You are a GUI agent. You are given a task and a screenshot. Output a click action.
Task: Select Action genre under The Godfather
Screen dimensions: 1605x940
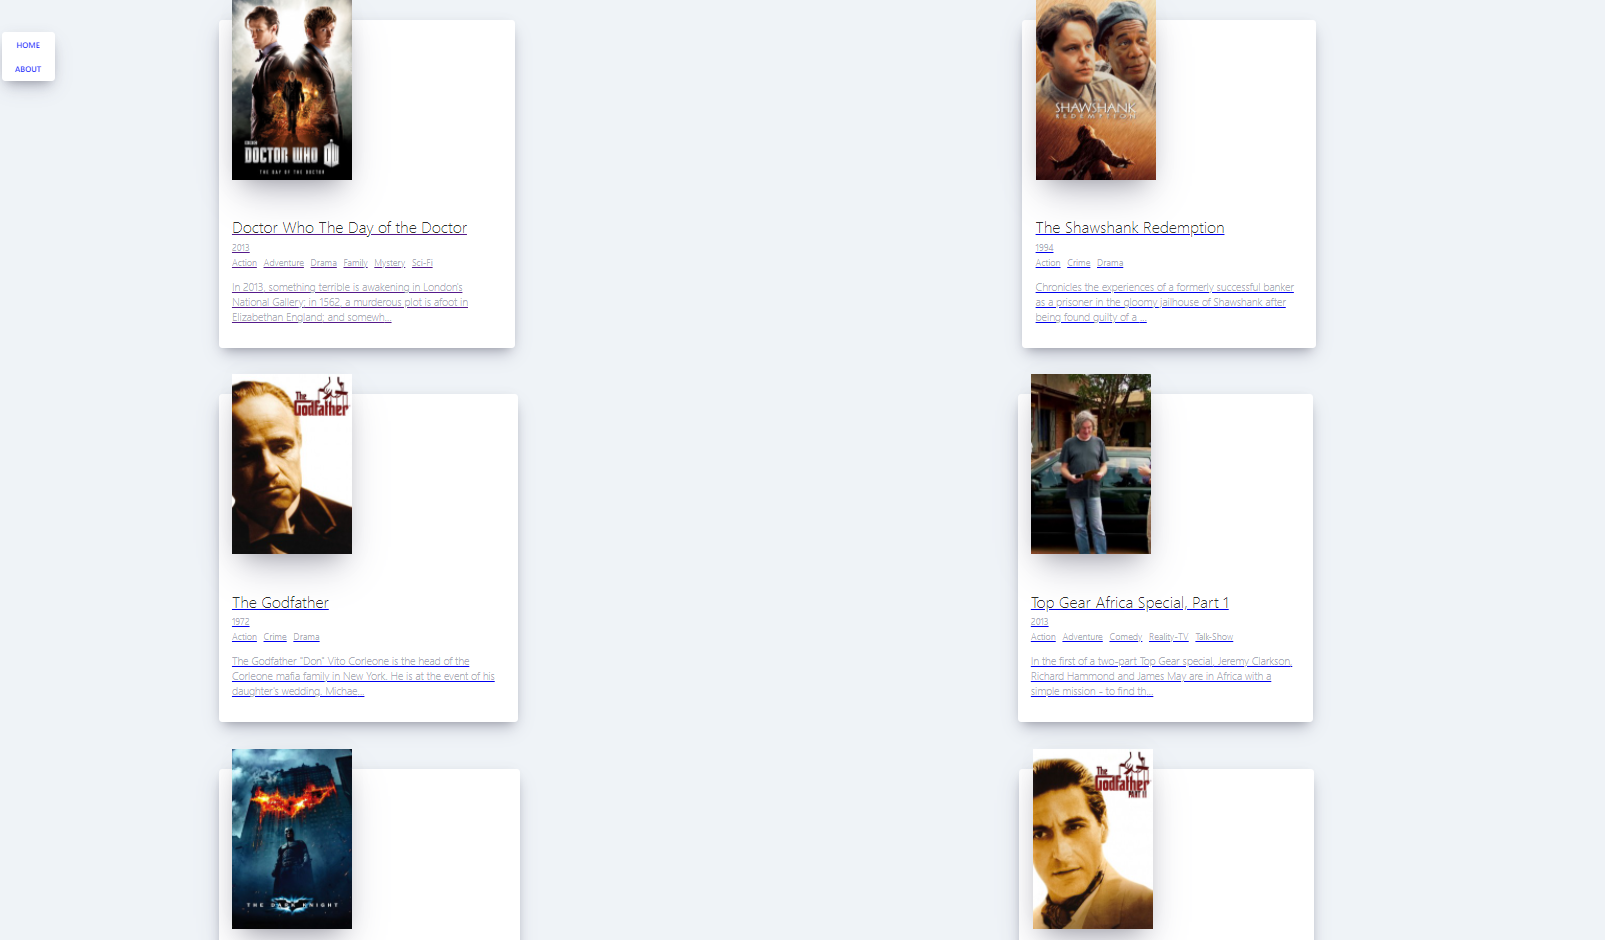(244, 637)
